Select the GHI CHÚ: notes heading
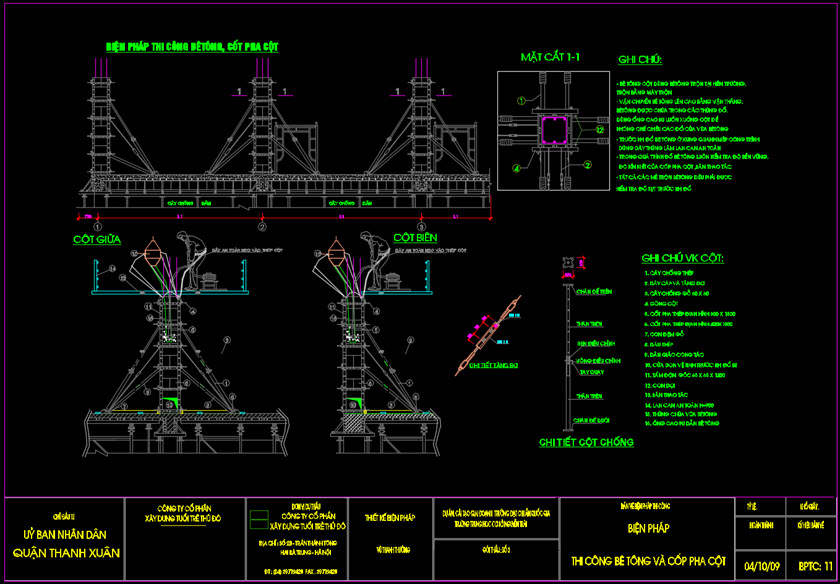The width and height of the screenshot is (840, 584). coord(641,60)
